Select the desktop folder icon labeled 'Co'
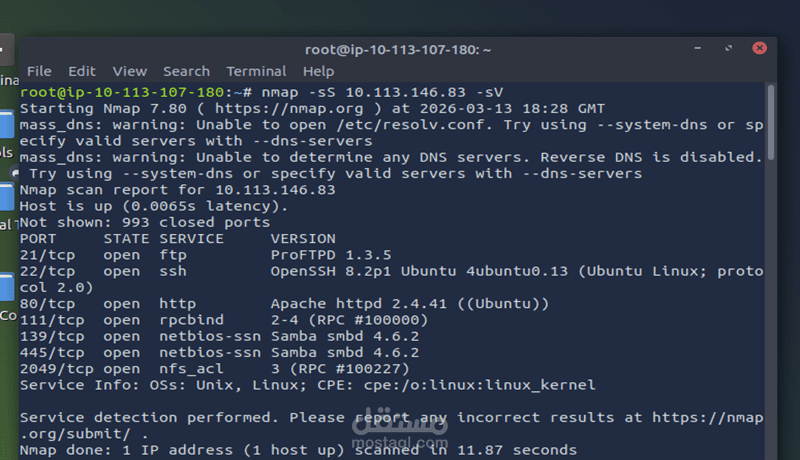800x460 pixels. [x=7, y=287]
